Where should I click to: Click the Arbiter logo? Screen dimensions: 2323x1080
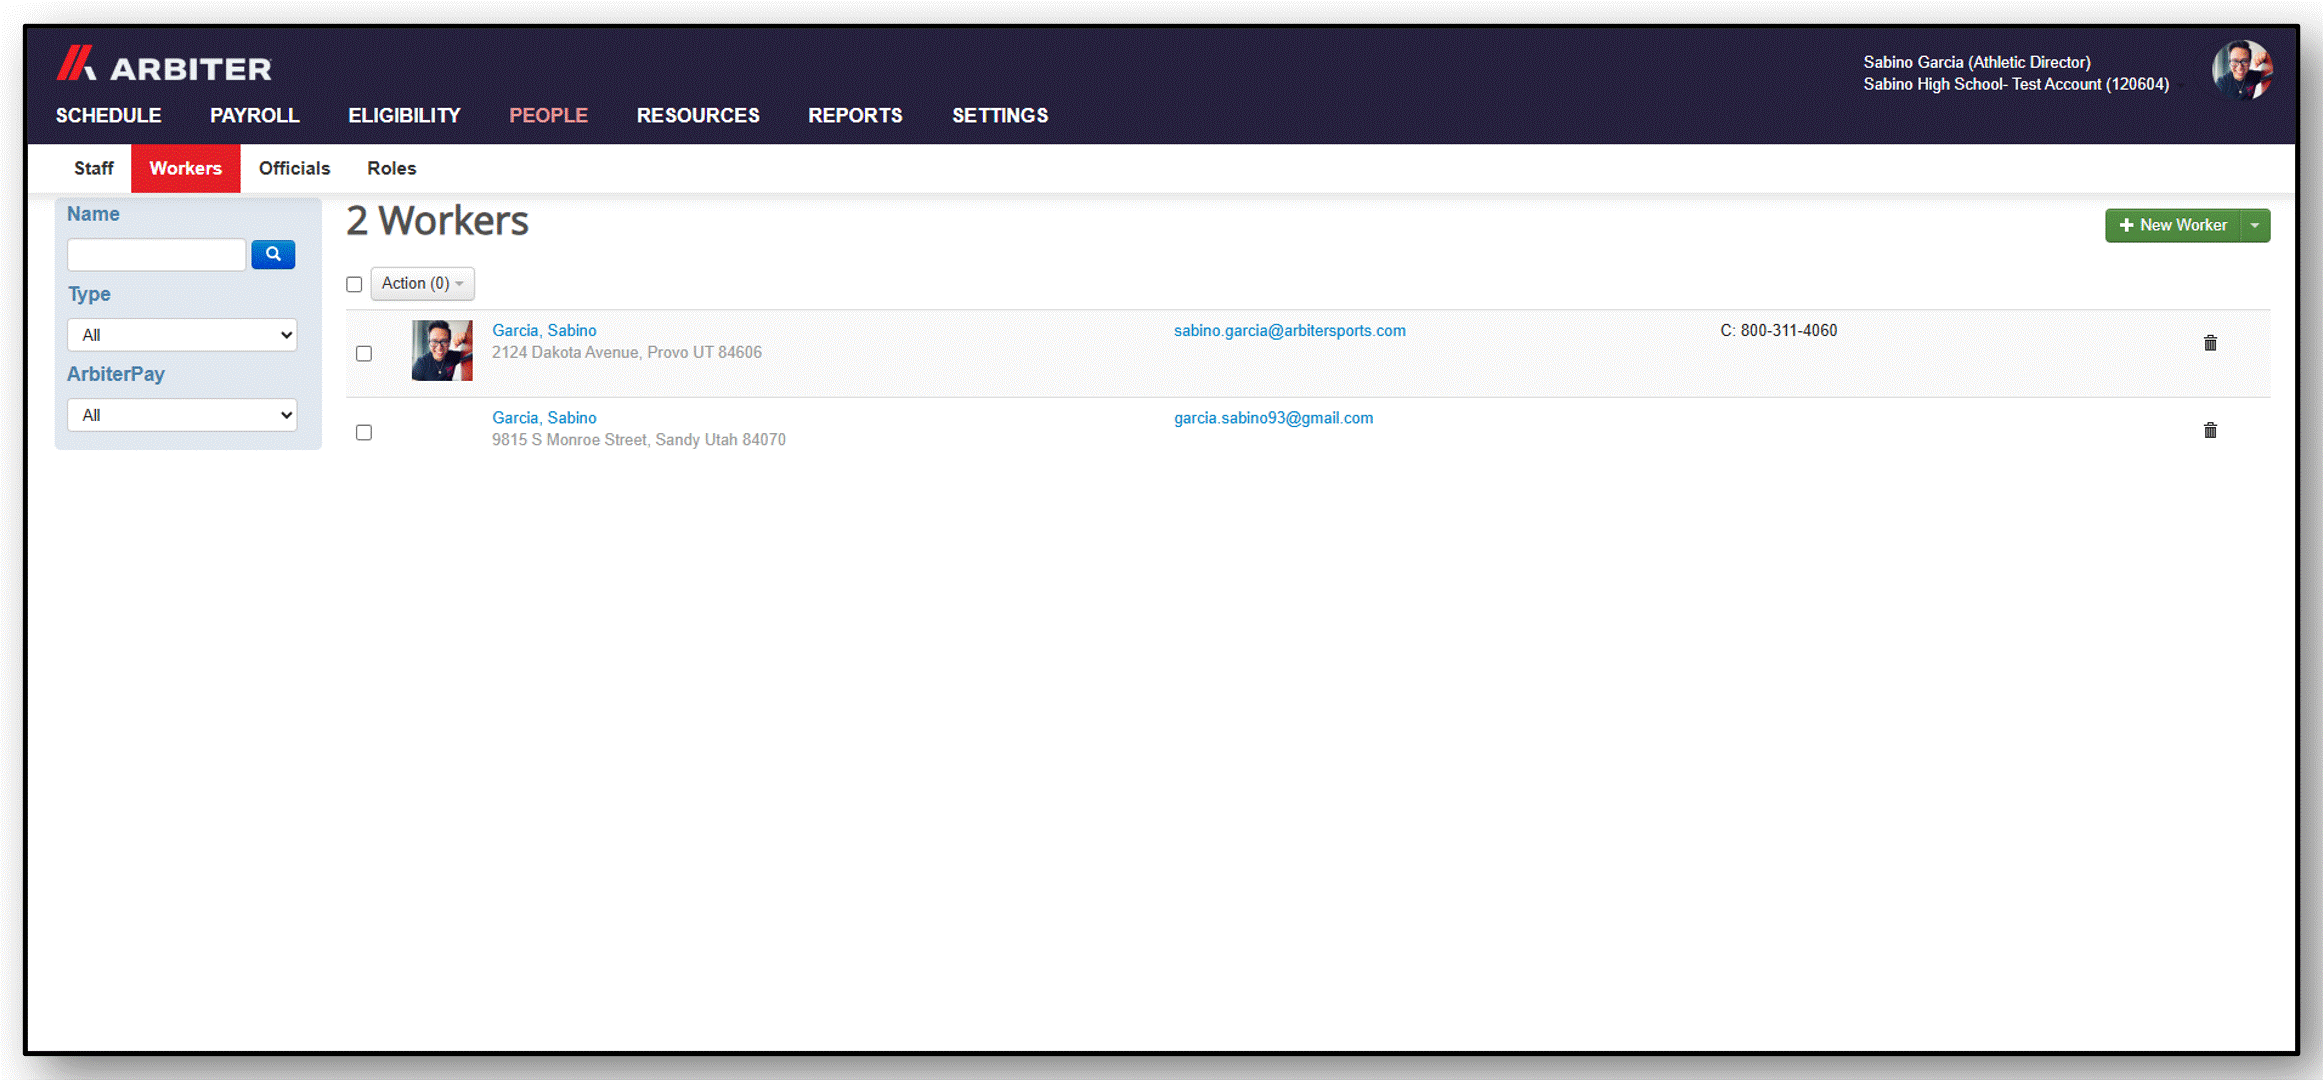[164, 65]
